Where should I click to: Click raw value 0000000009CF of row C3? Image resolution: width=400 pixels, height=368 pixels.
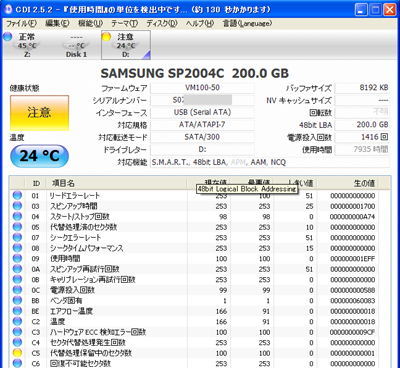[x=353, y=332]
